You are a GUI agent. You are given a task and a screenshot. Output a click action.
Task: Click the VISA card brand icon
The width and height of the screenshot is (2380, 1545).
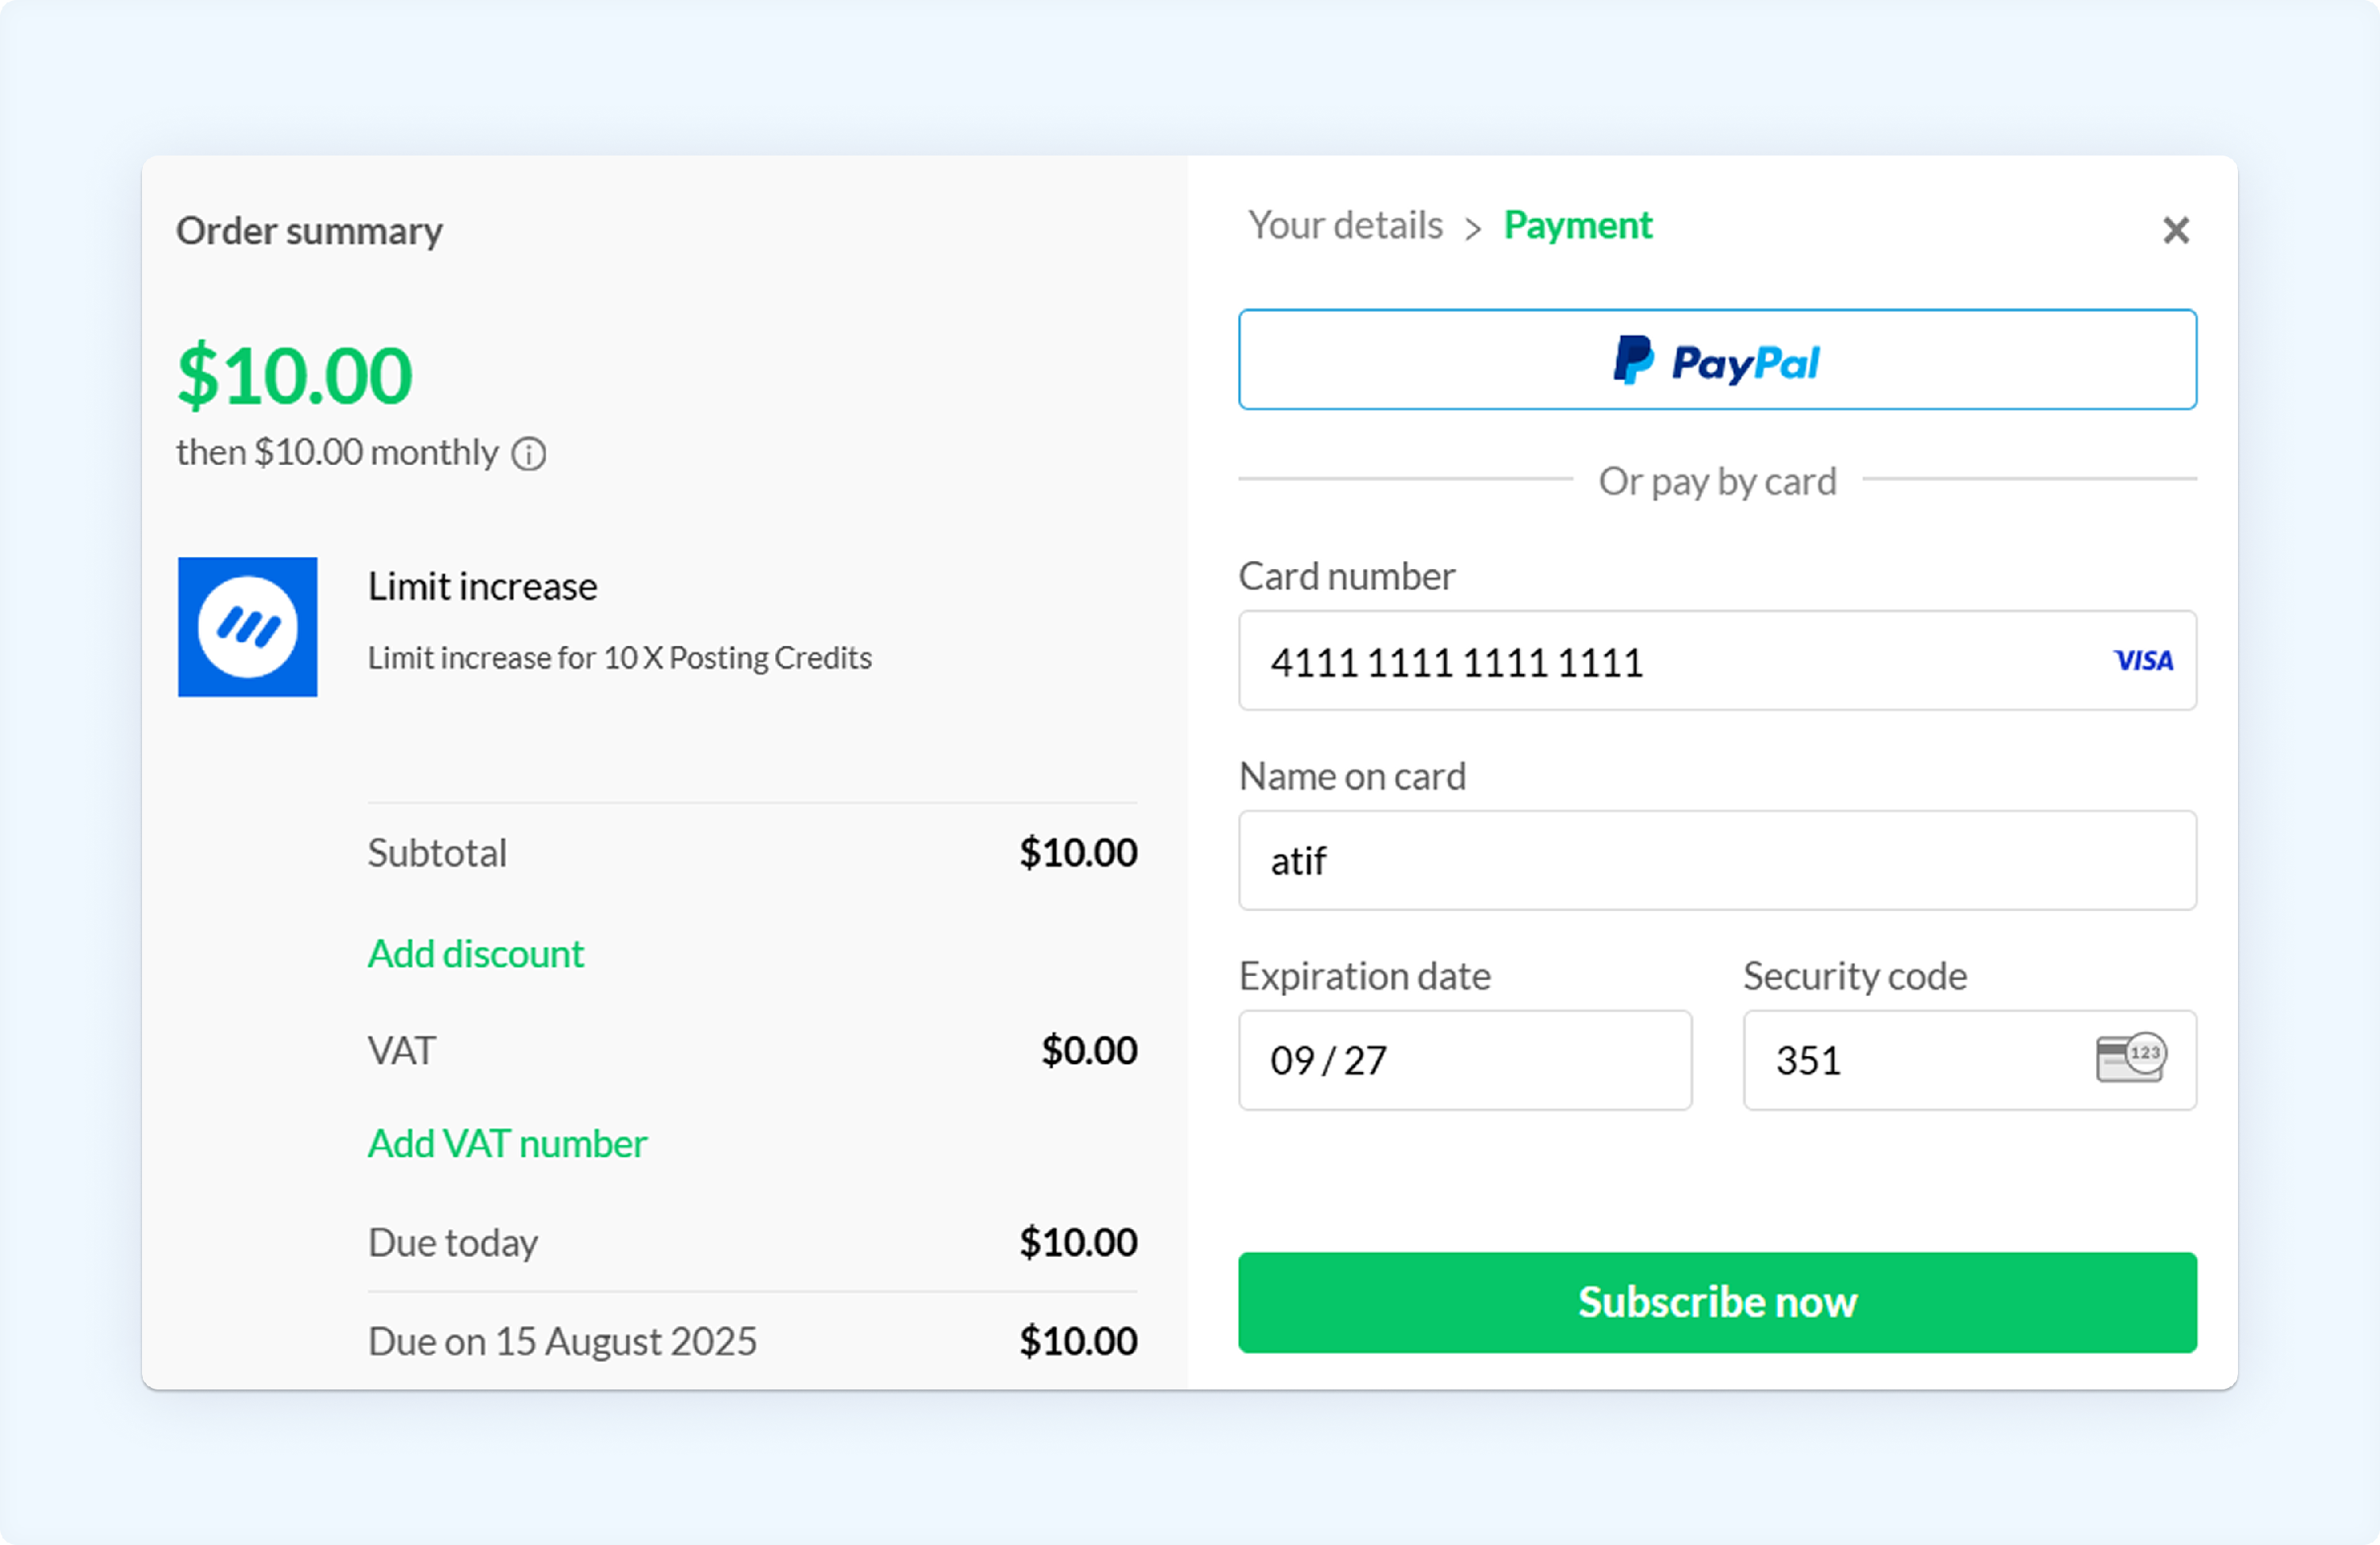click(x=2144, y=660)
